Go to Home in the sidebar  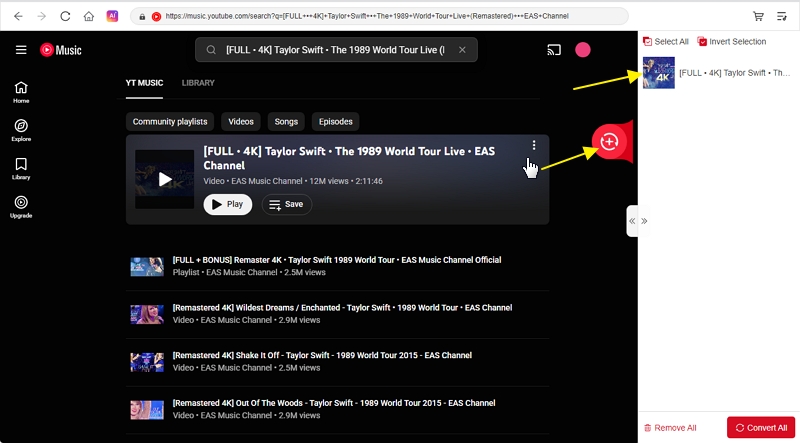tap(21, 92)
